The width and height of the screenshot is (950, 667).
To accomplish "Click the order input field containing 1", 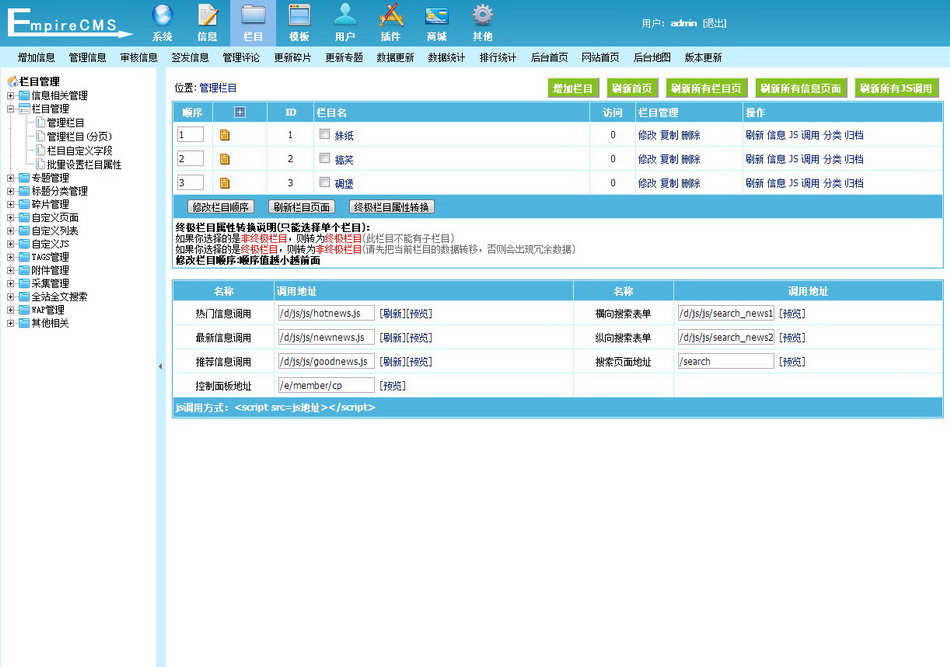I will 190,134.
